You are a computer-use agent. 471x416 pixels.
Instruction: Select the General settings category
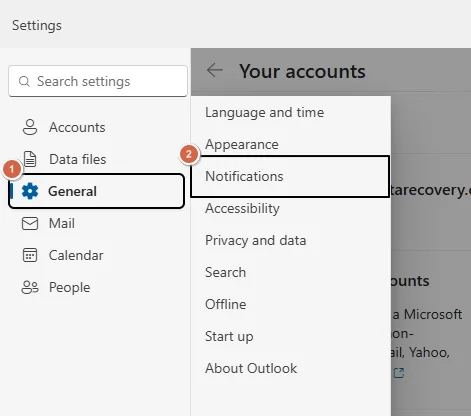tap(97, 191)
